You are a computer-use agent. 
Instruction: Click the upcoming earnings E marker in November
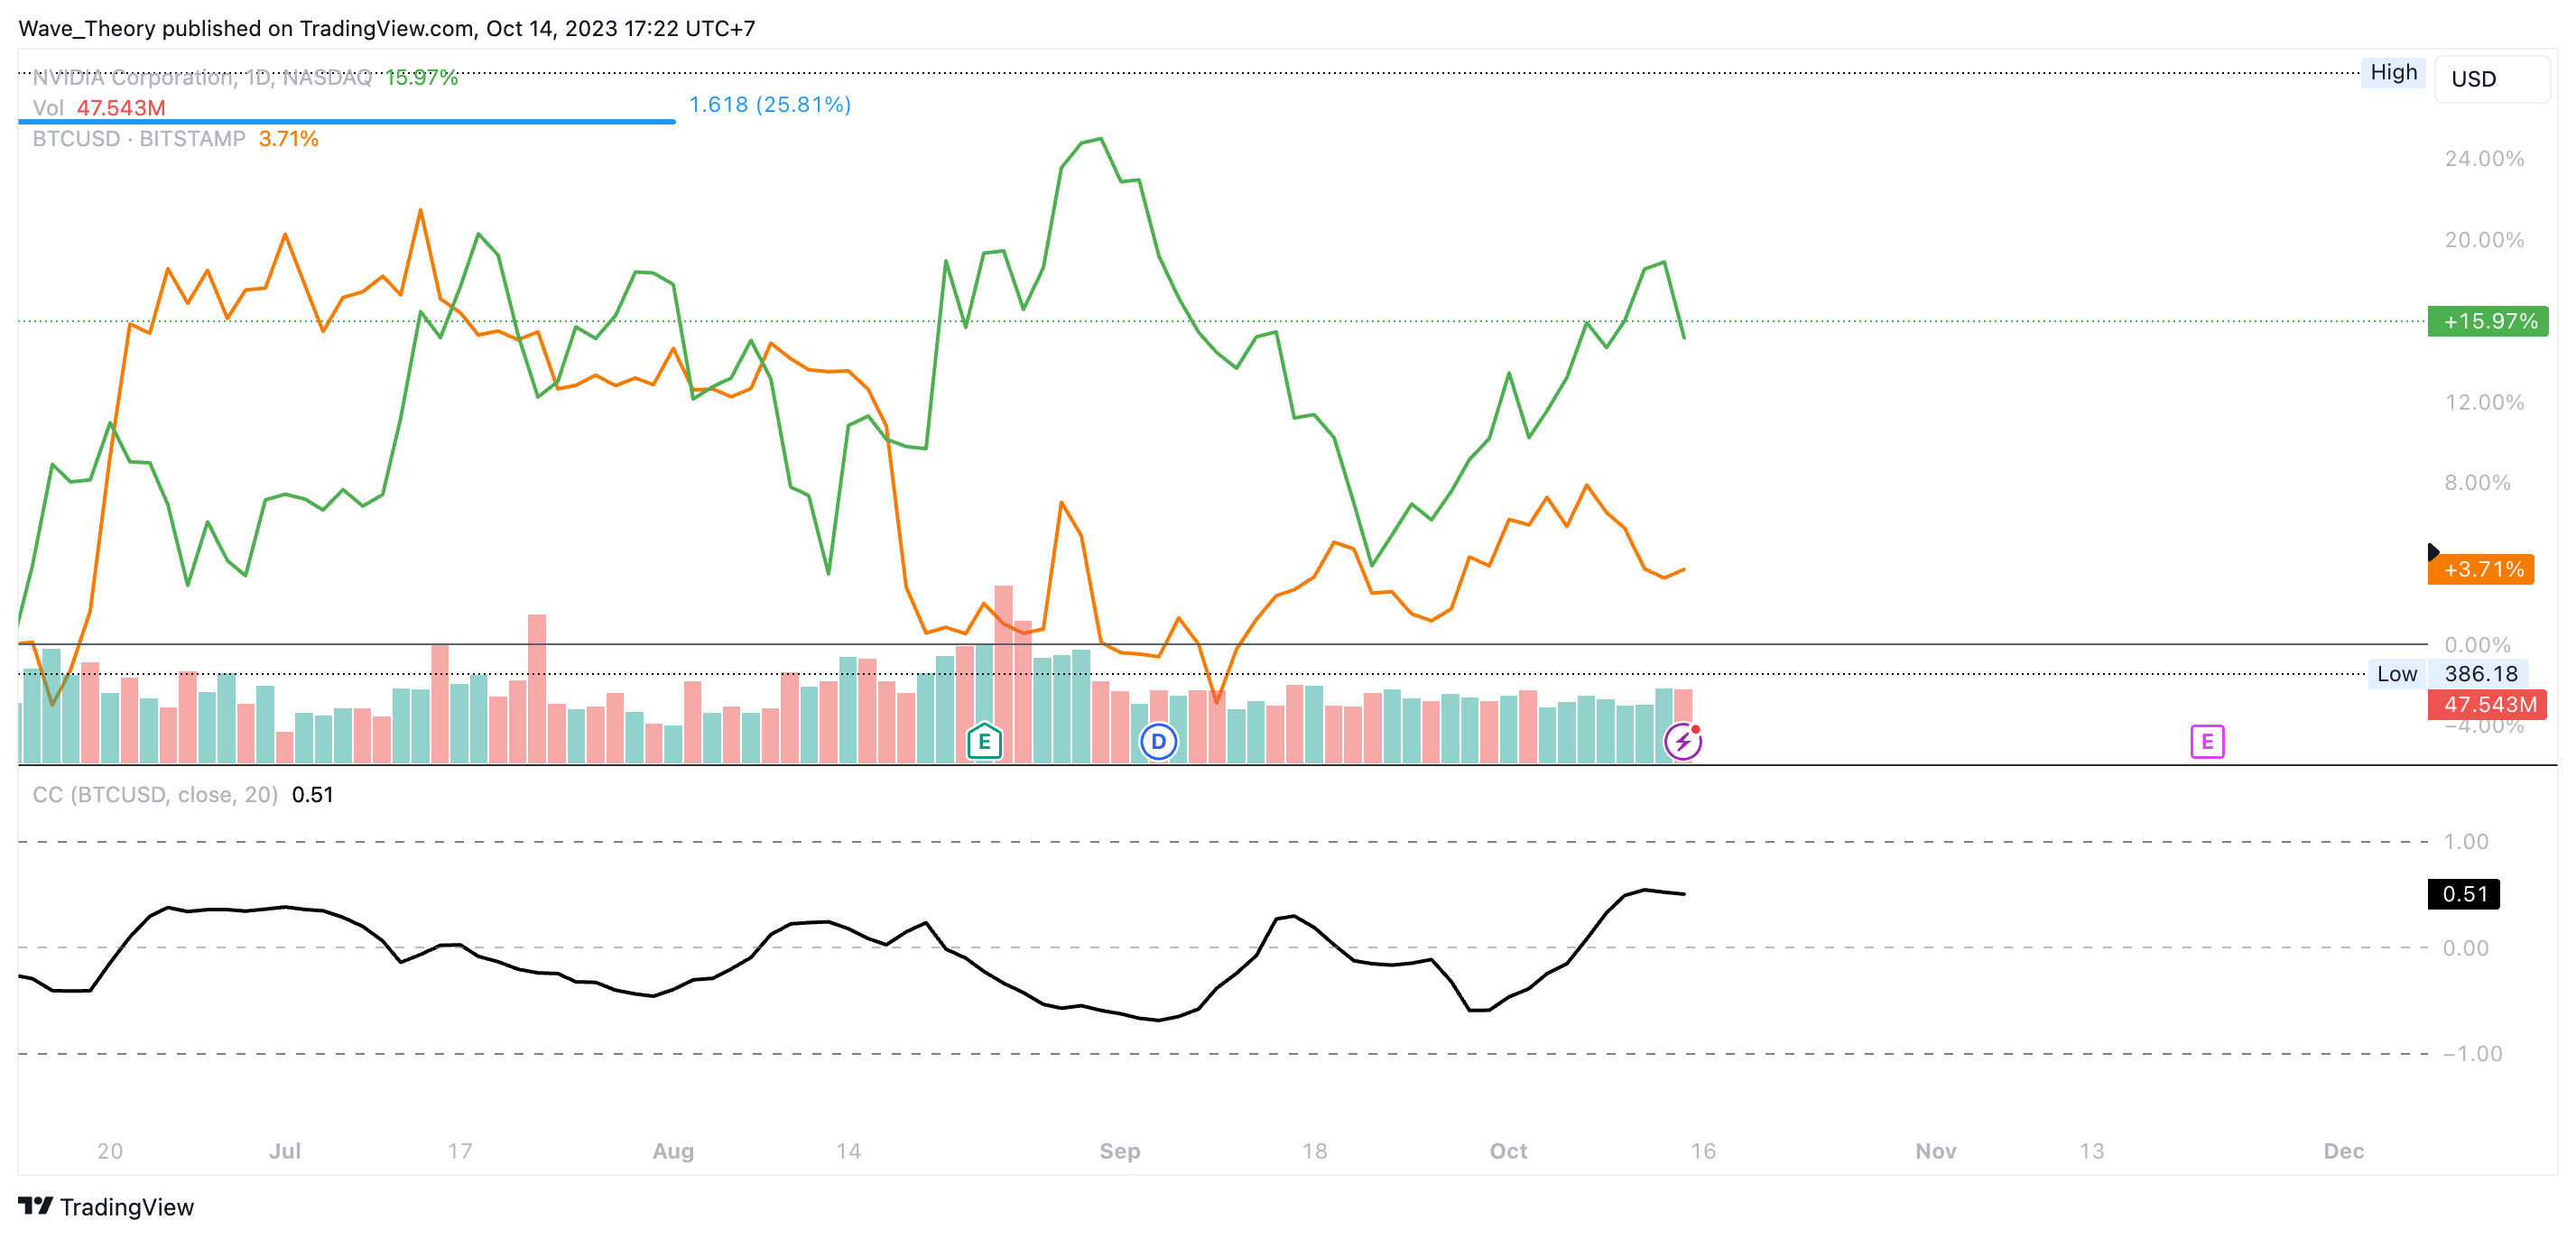[2206, 741]
